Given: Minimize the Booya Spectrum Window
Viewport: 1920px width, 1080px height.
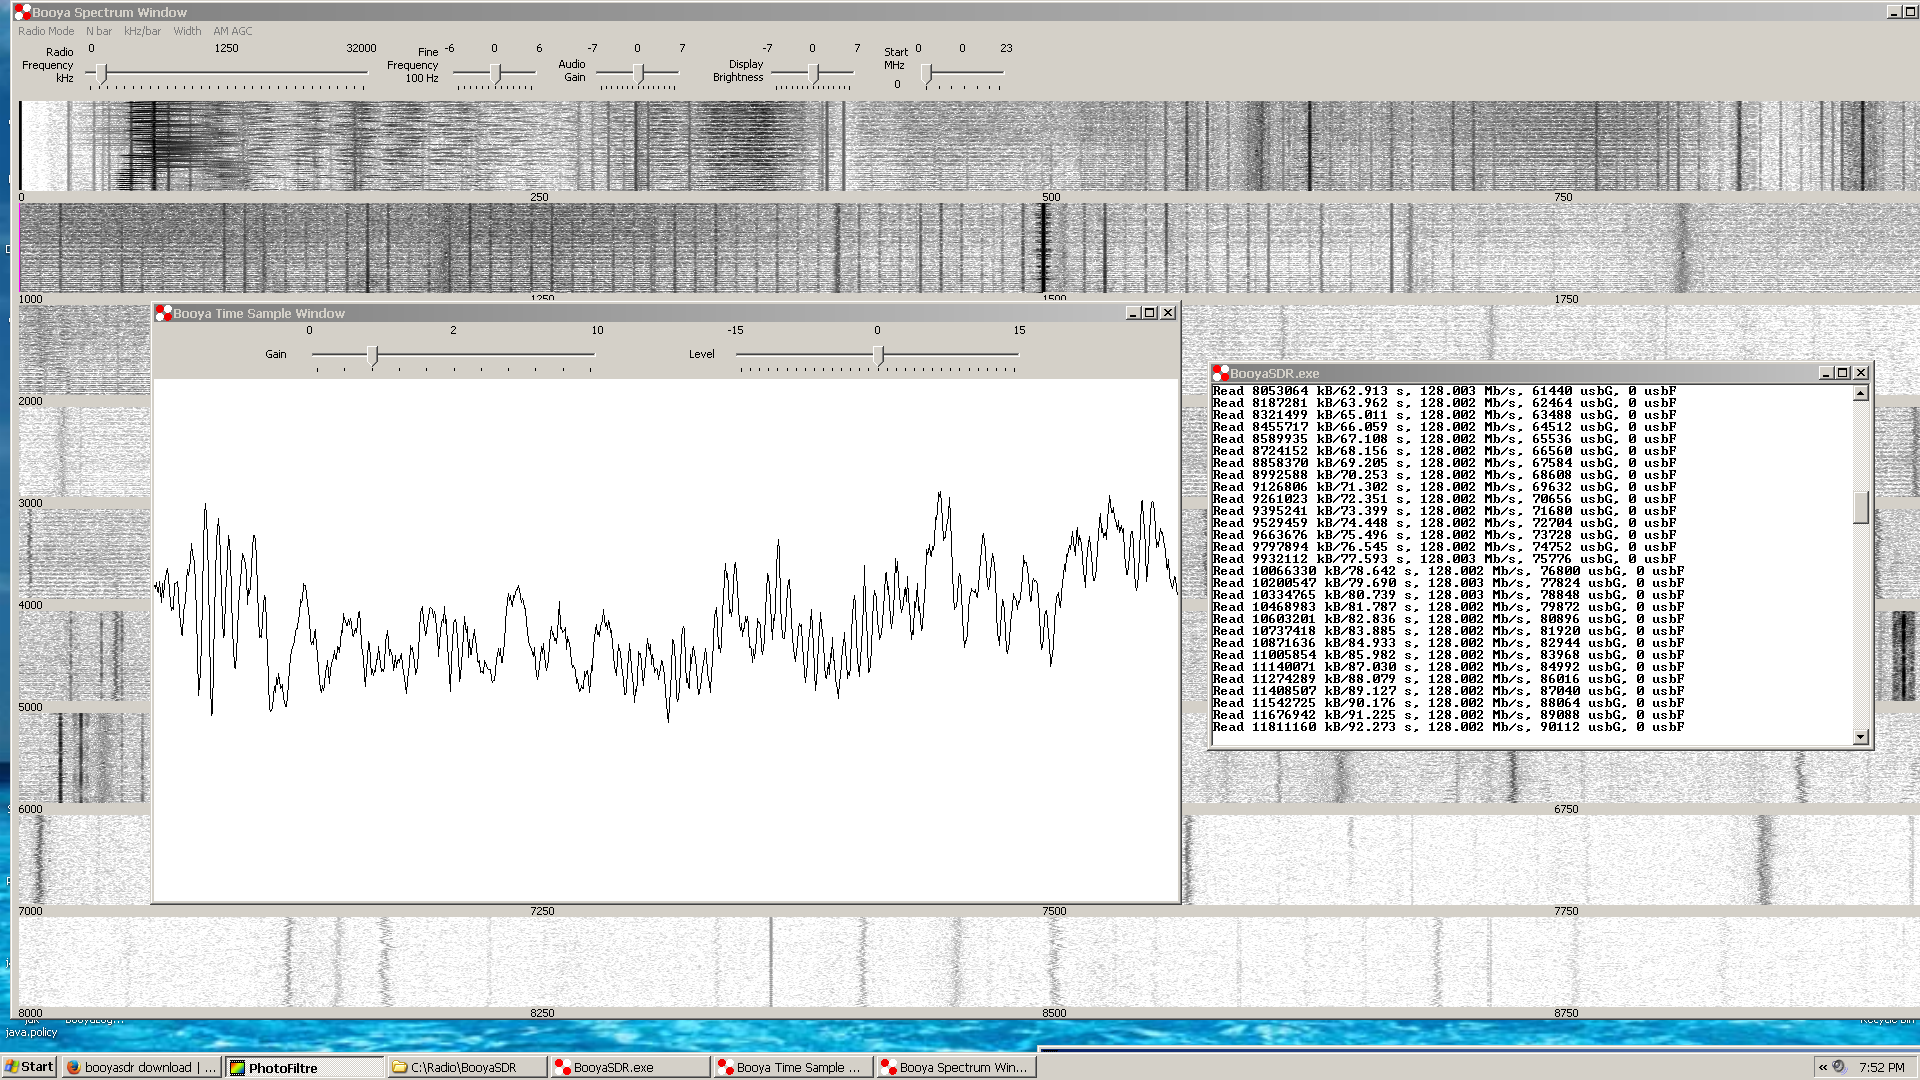Looking at the screenshot, I should [x=1893, y=12].
